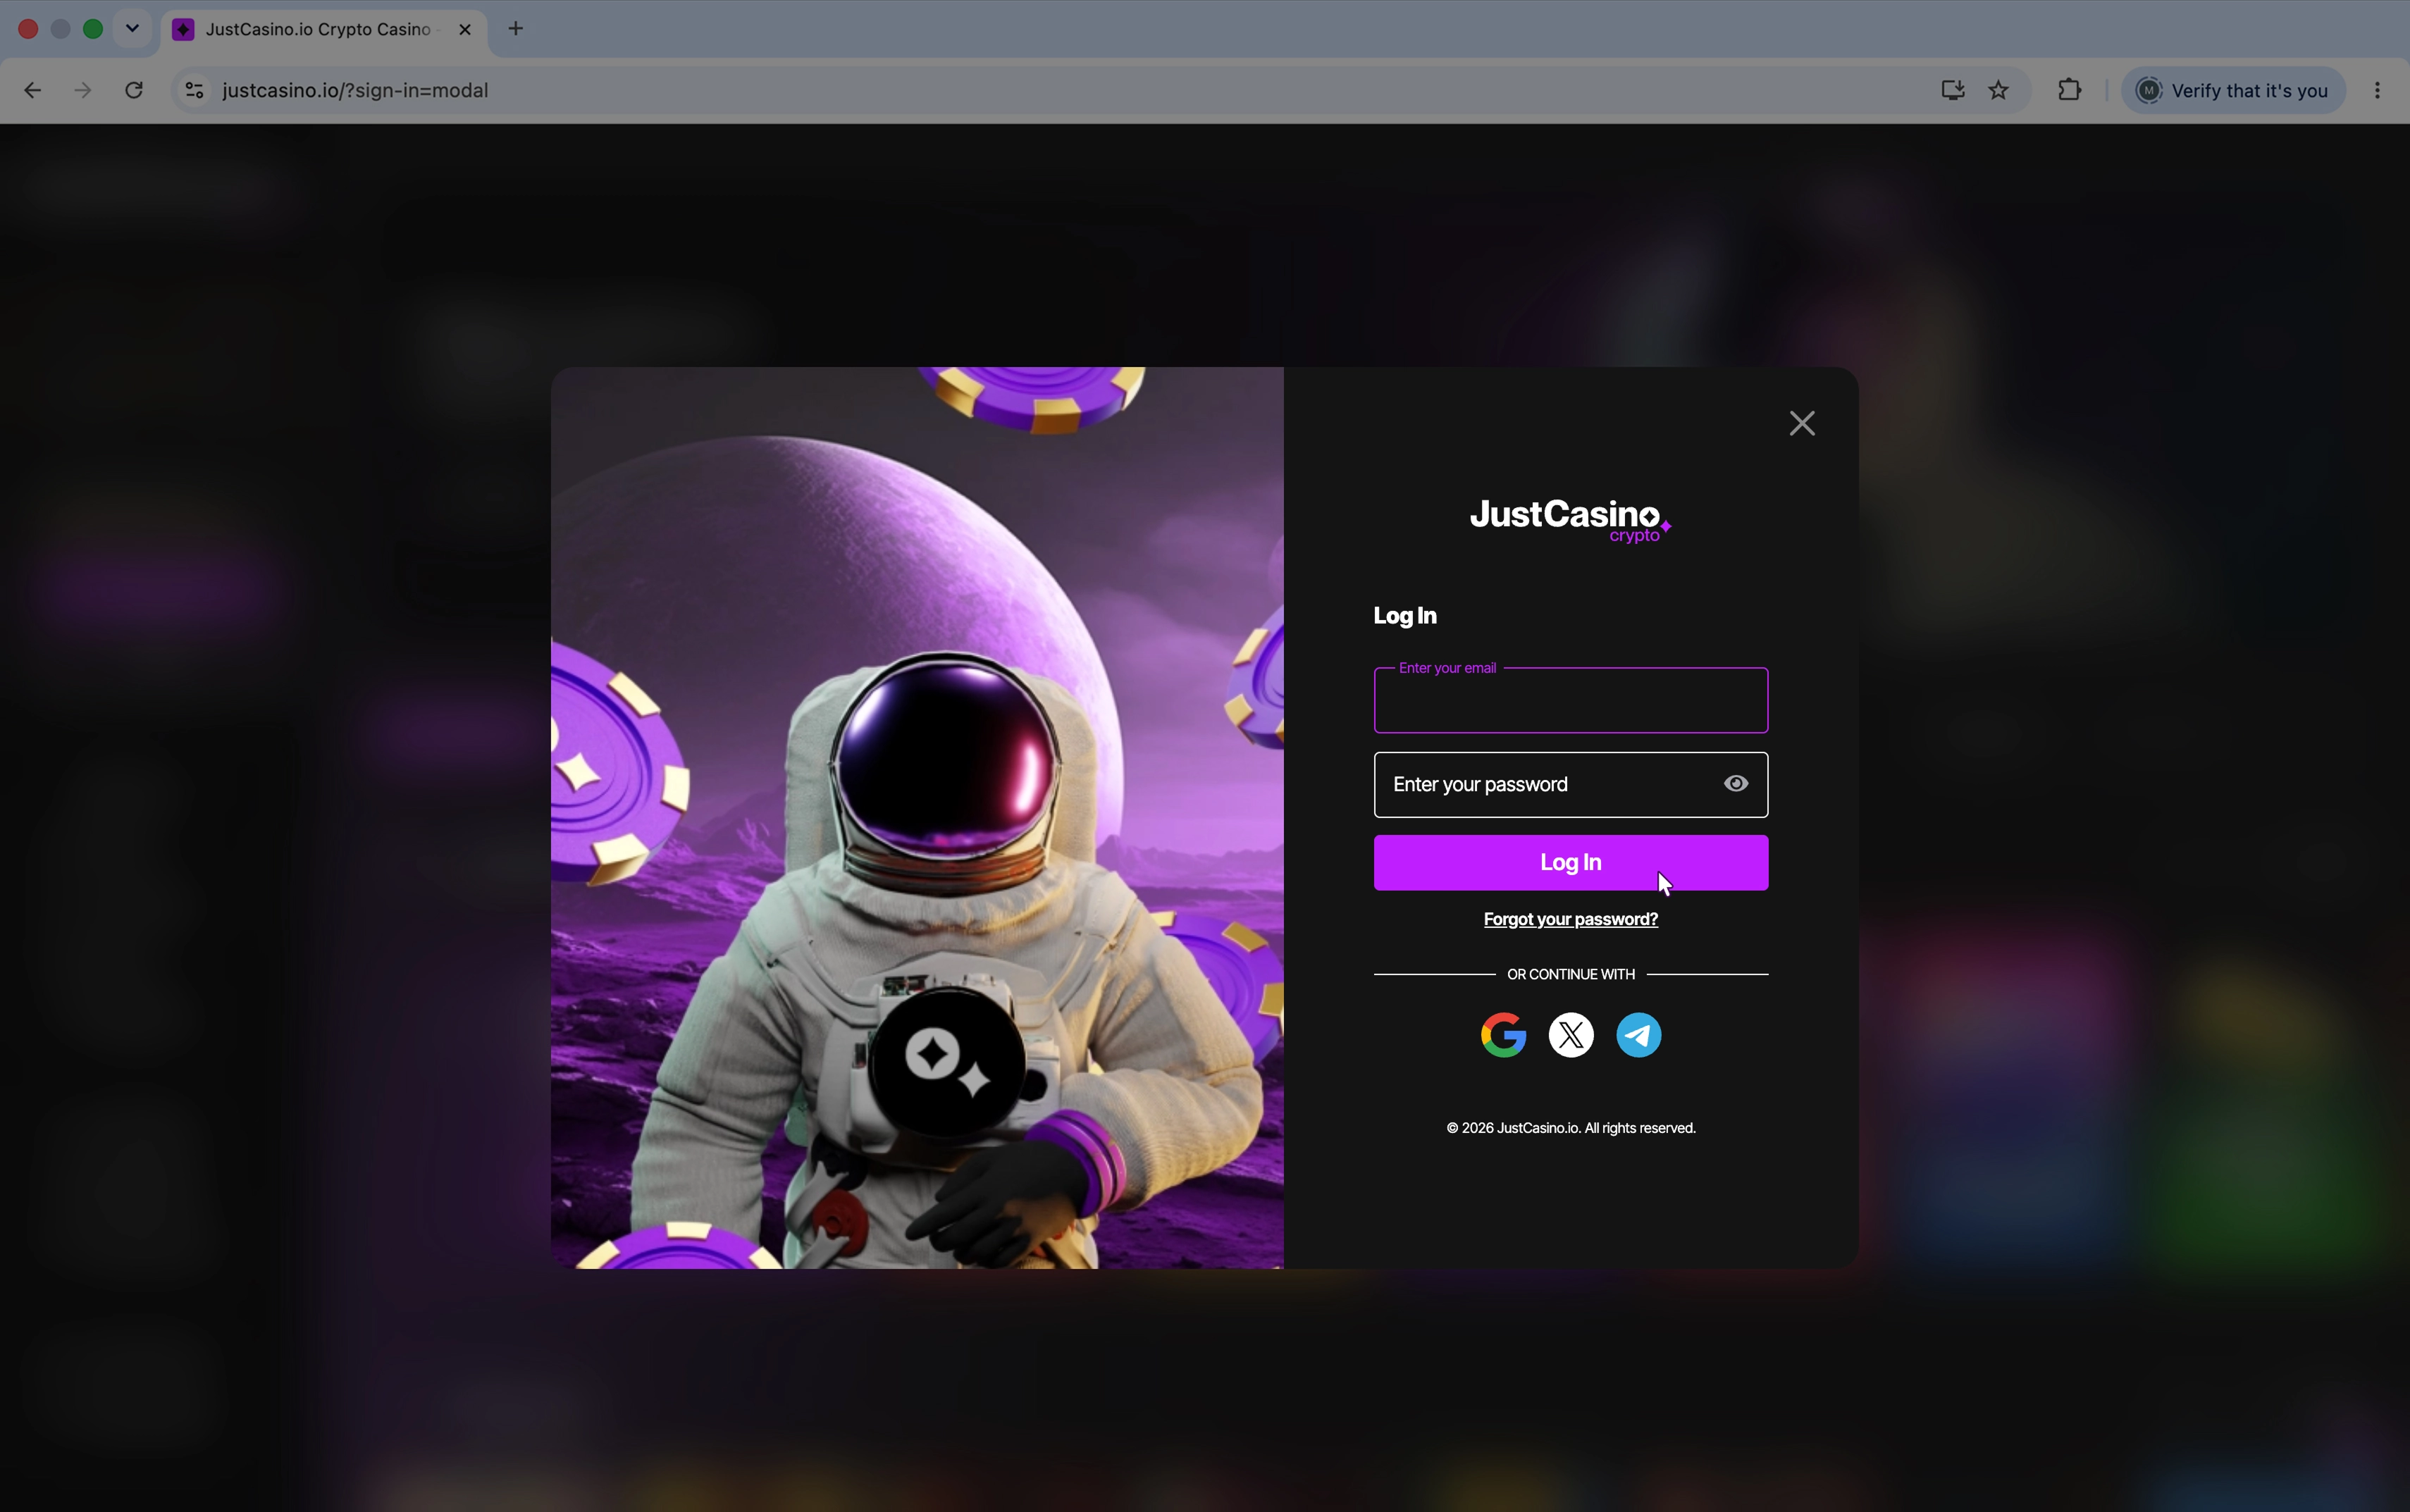Show password with eye icon
The width and height of the screenshot is (2410, 1512).
click(1736, 784)
